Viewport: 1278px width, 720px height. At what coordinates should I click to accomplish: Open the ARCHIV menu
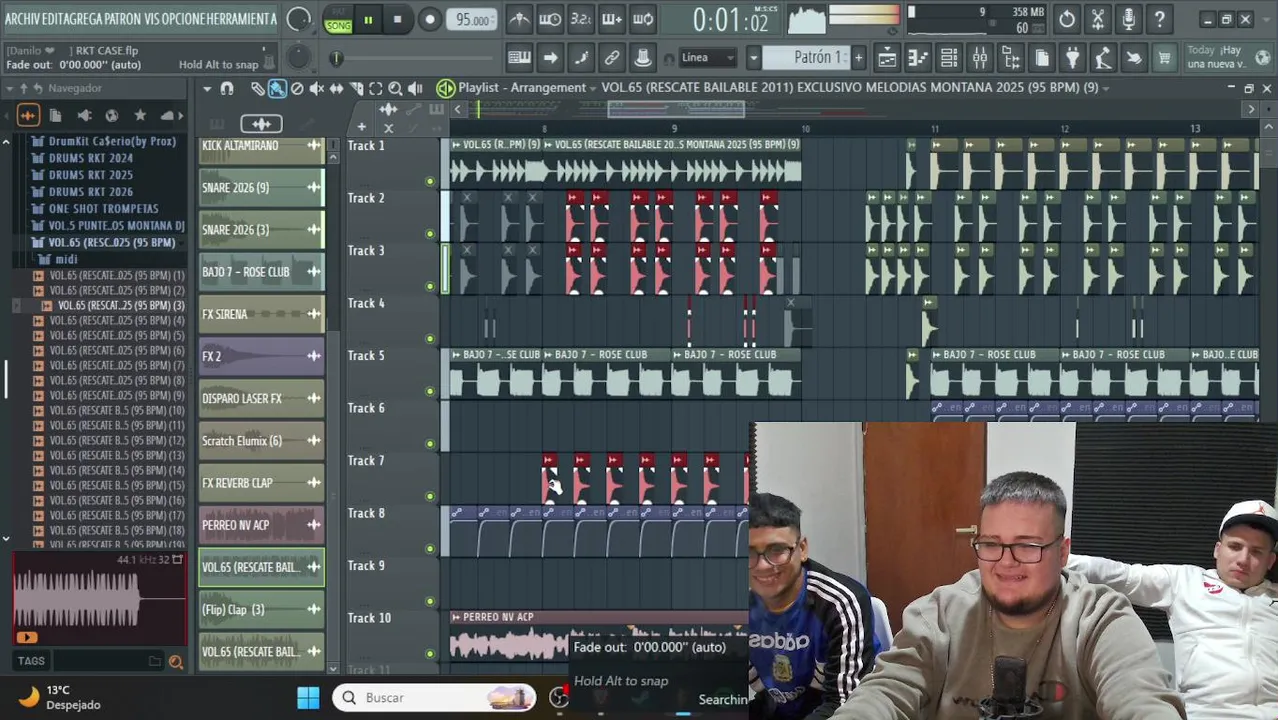24,19
